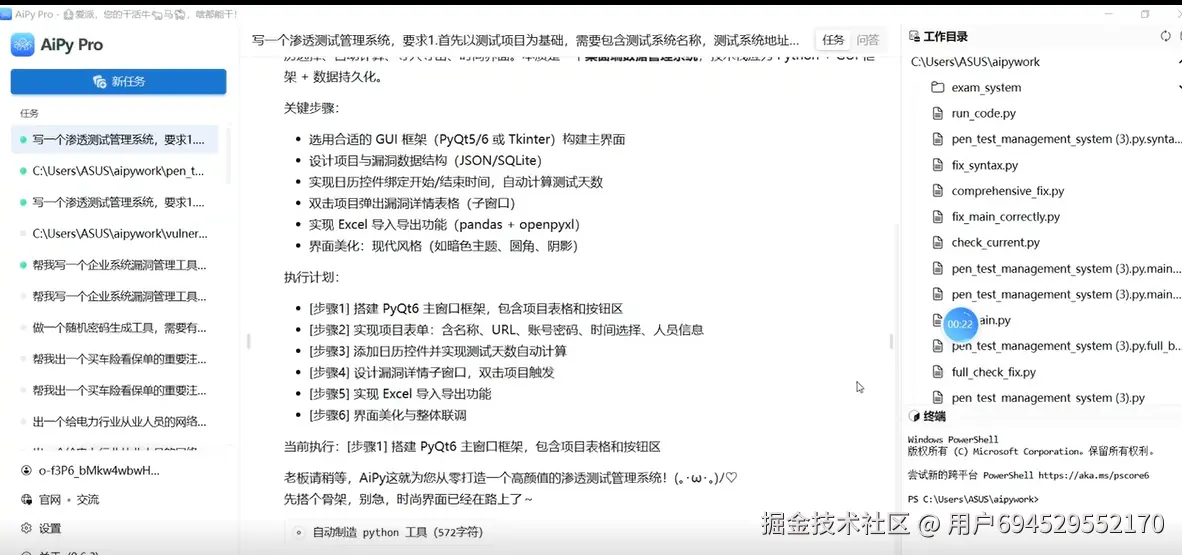
Task: Start a new task with 新任务 button
Action: click(118, 81)
